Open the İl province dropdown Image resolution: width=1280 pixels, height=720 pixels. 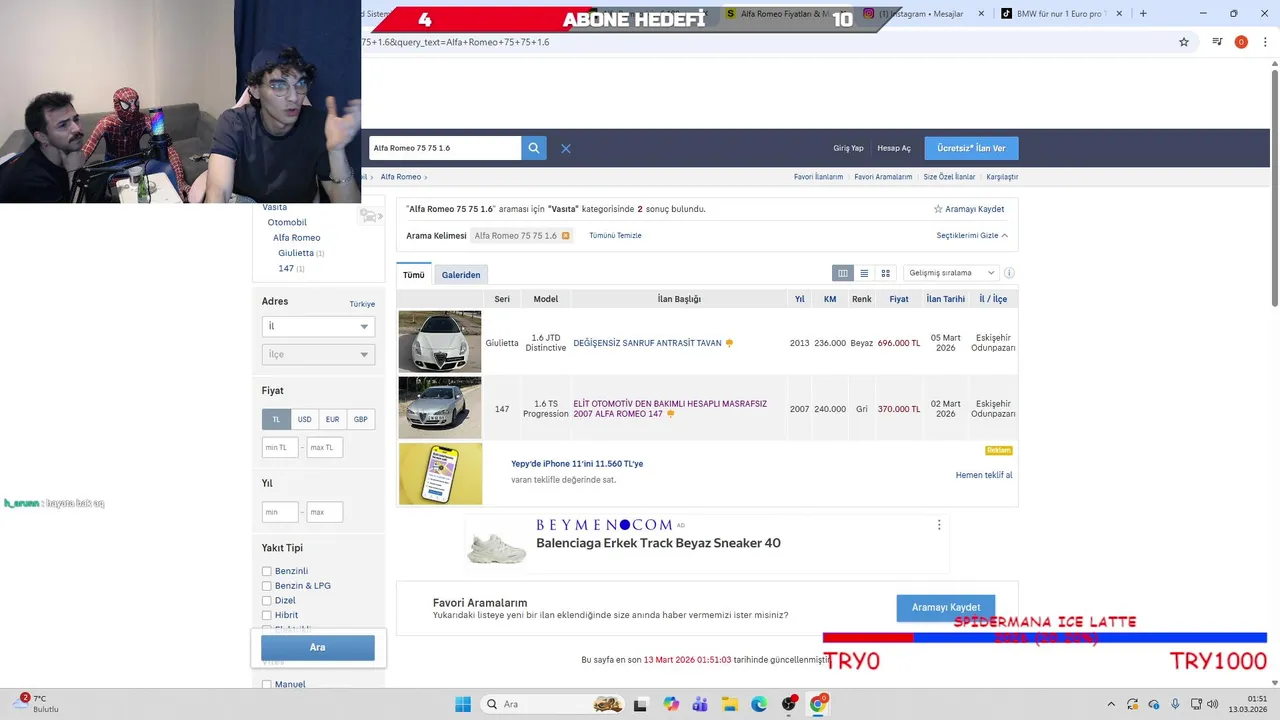(x=318, y=326)
